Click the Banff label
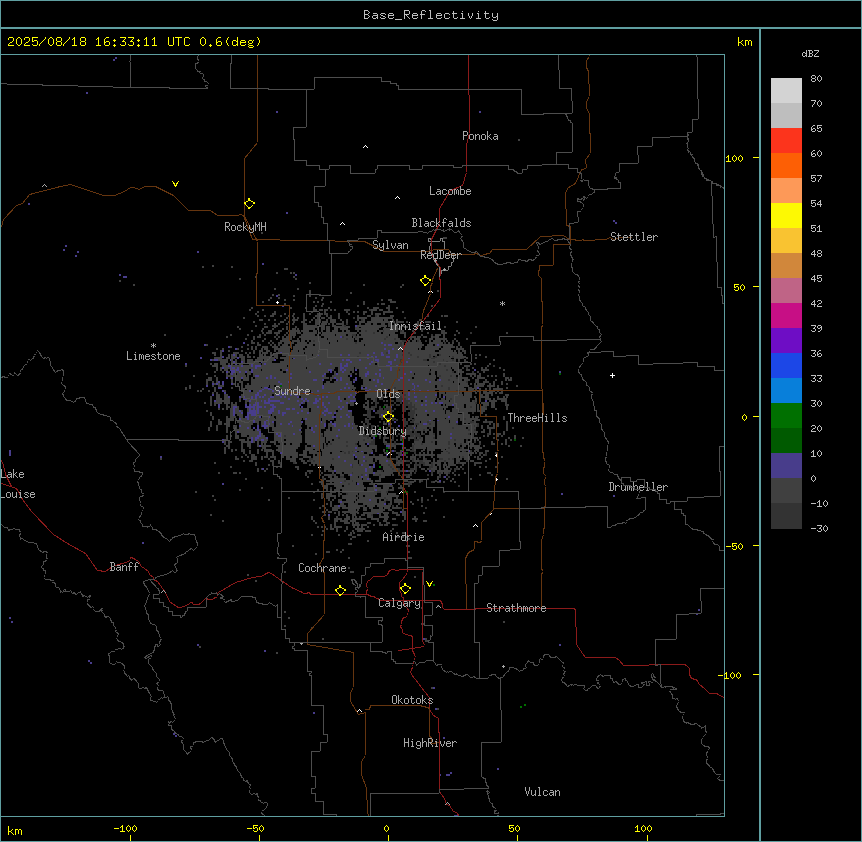Screen dimensions: 862x842 point(124,567)
